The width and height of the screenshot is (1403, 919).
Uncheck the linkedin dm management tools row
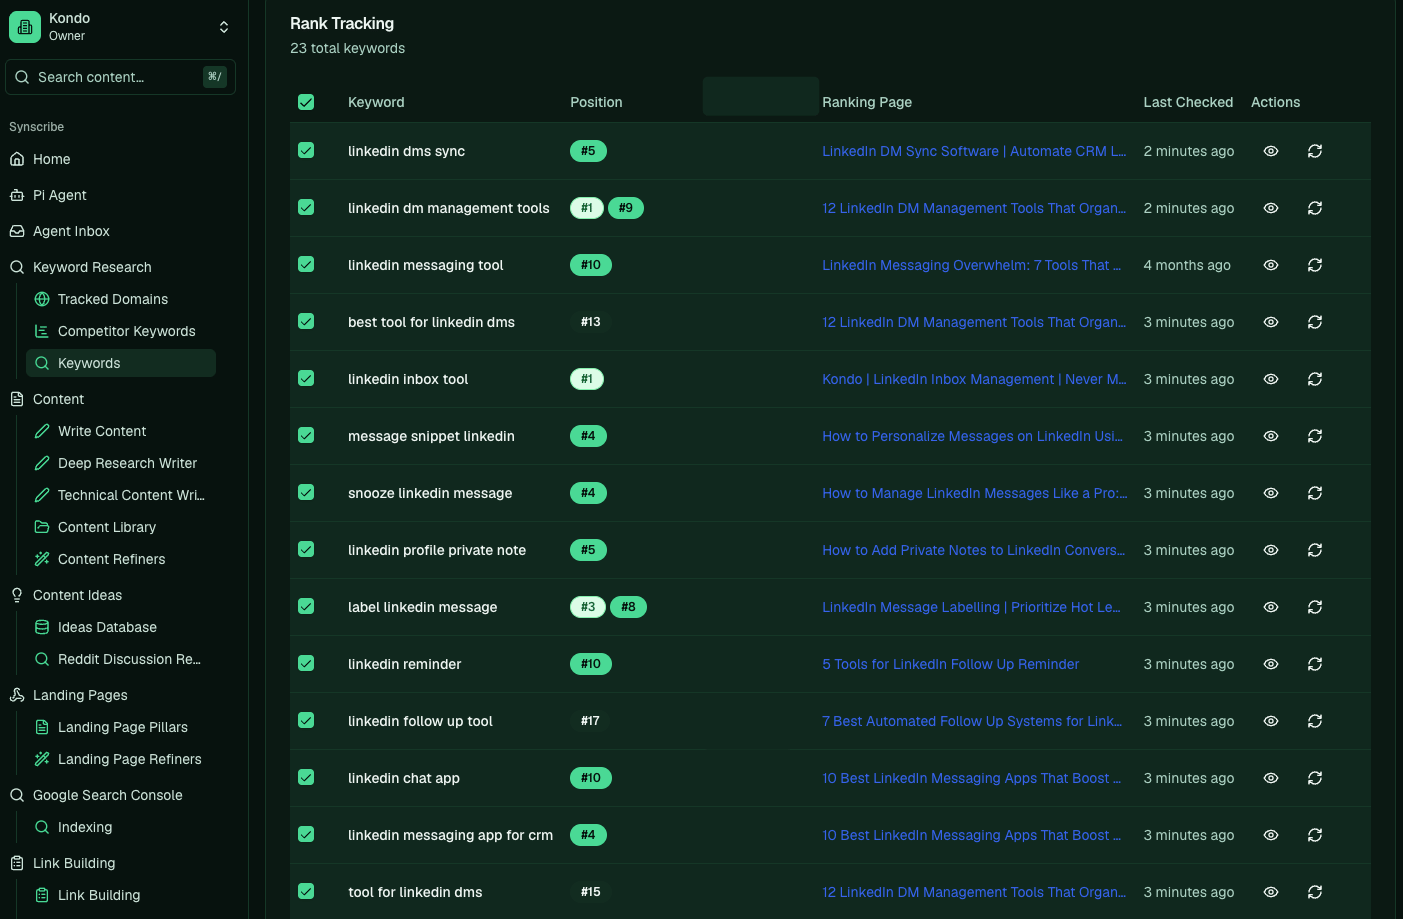(x=306, y=207)
